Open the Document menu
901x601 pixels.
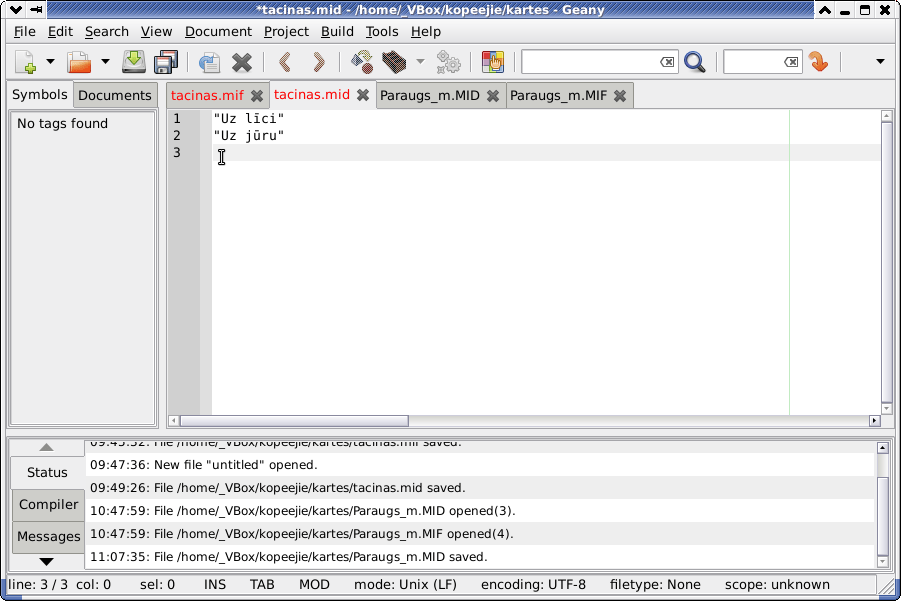[218, 32]
